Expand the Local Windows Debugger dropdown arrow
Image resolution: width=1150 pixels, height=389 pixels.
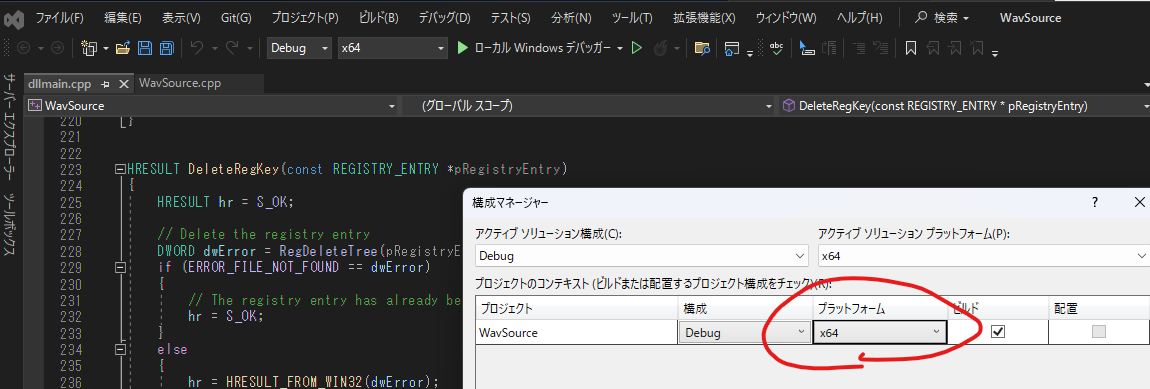point(620,48)
